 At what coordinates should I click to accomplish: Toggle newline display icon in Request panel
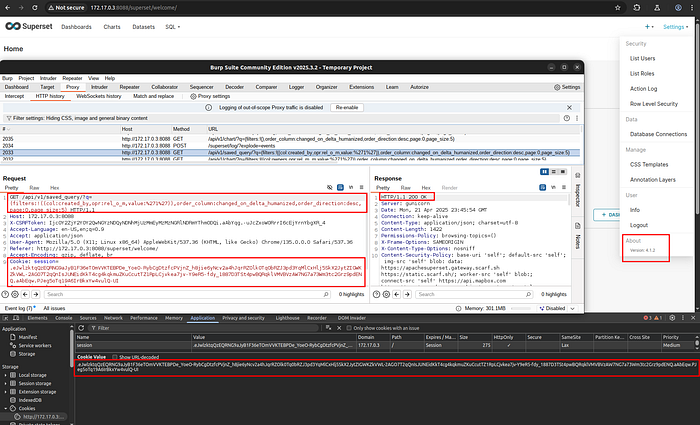click(351, 188)
